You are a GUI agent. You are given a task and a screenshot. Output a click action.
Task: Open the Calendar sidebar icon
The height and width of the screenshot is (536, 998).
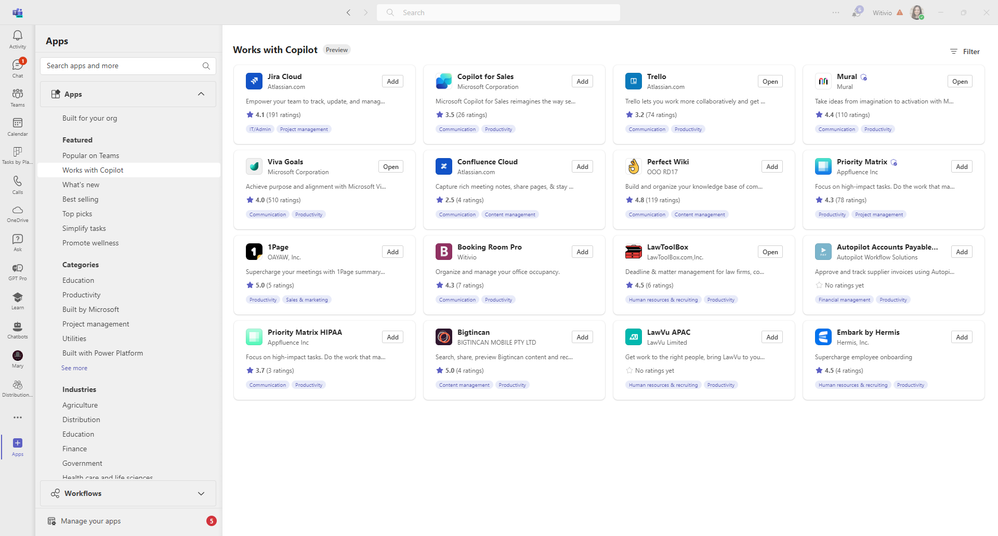17,127
